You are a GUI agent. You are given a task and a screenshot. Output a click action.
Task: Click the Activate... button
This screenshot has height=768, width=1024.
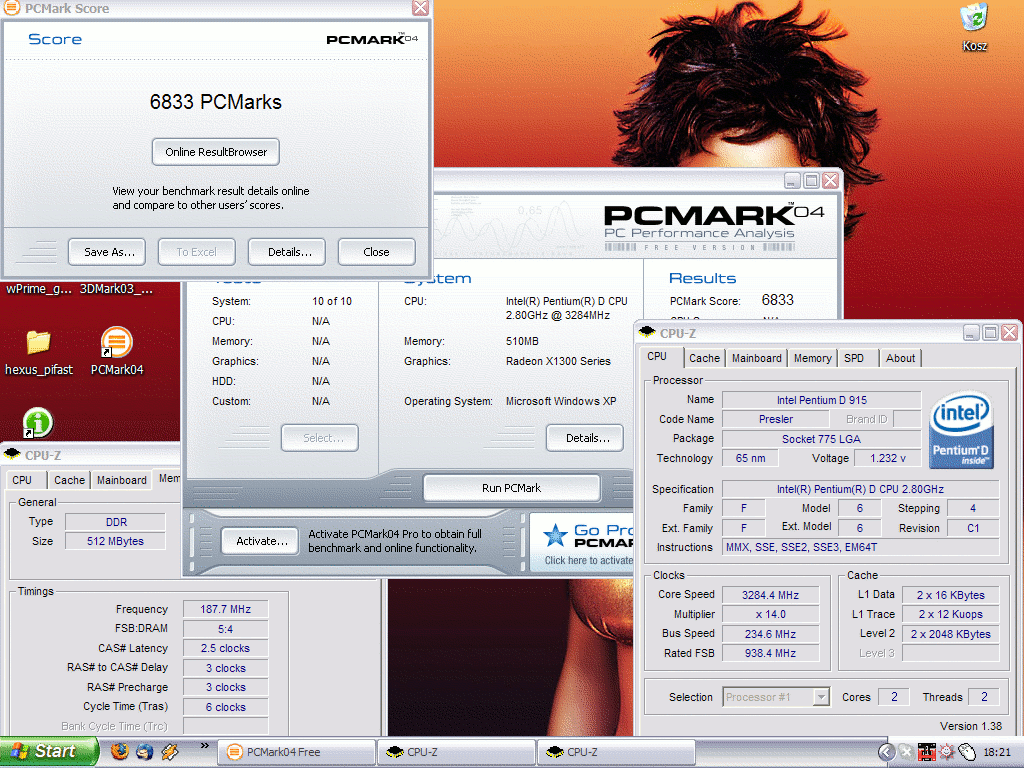pos(260,541)
